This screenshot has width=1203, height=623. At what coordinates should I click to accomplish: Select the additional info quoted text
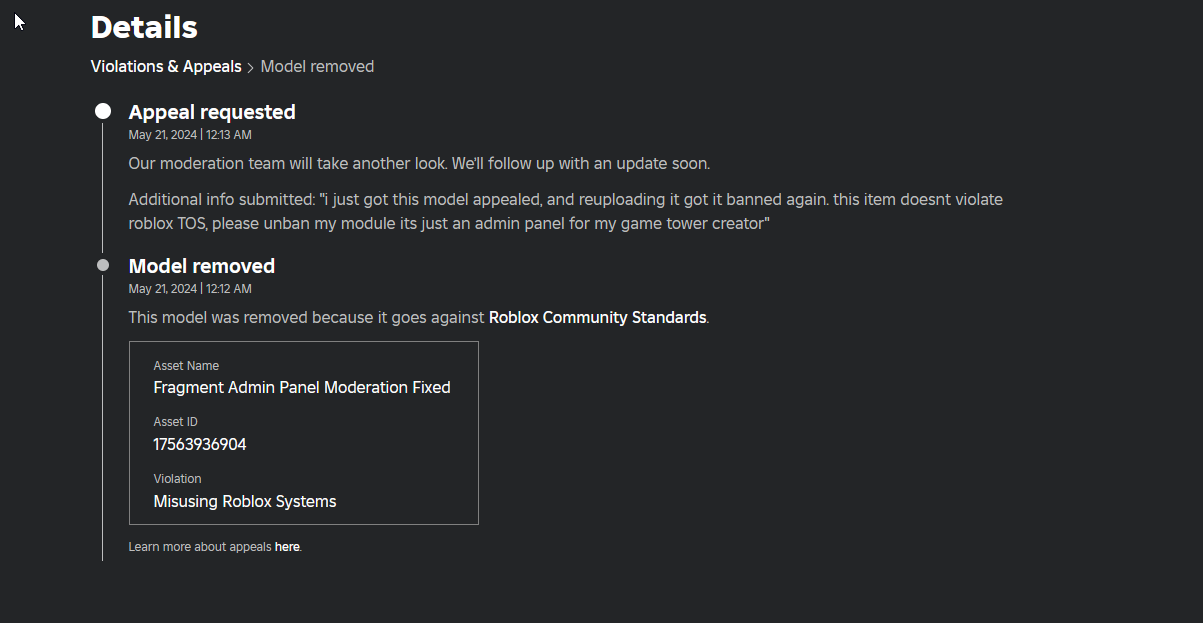pos(565,211)
